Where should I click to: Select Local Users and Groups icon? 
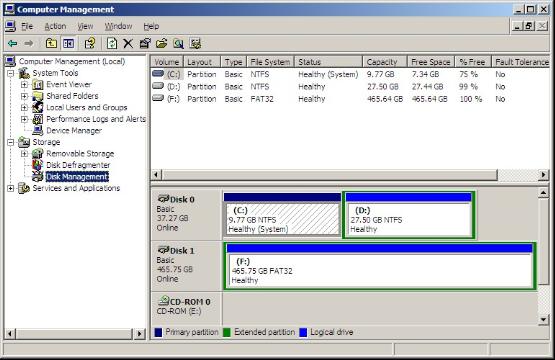[38, 108]
